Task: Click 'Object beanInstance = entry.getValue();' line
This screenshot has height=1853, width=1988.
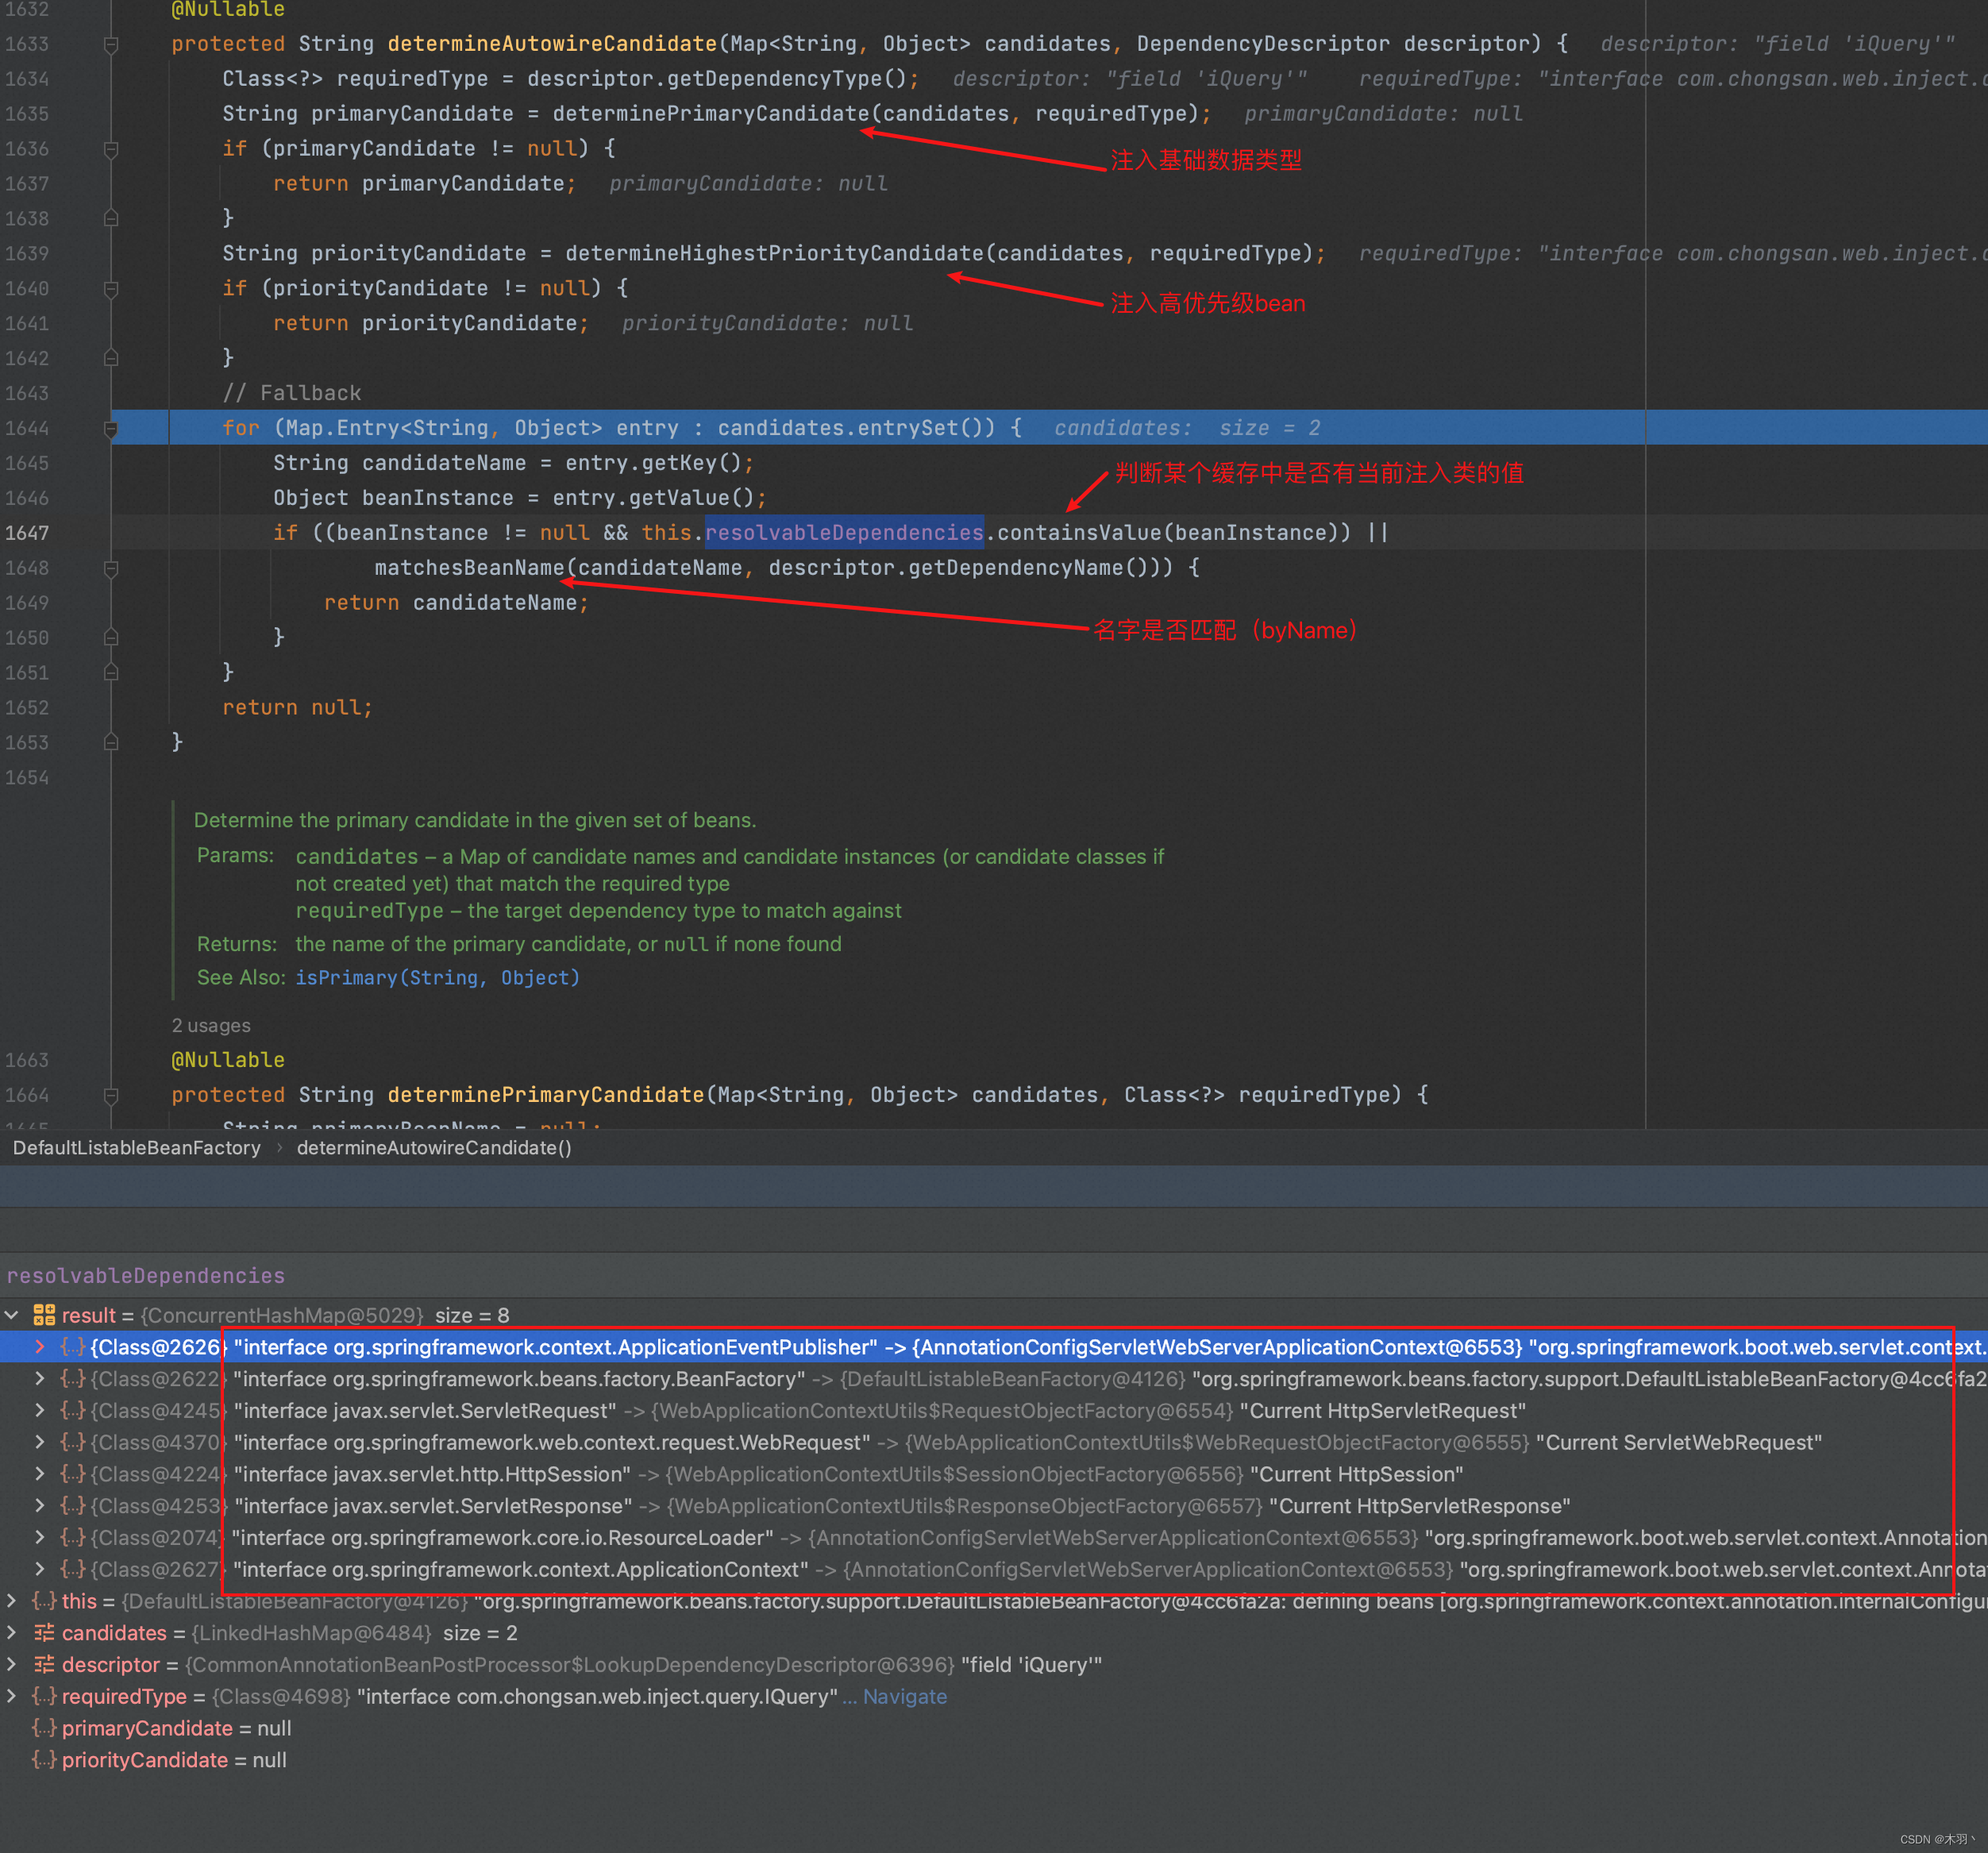Action: click(520, 498)
